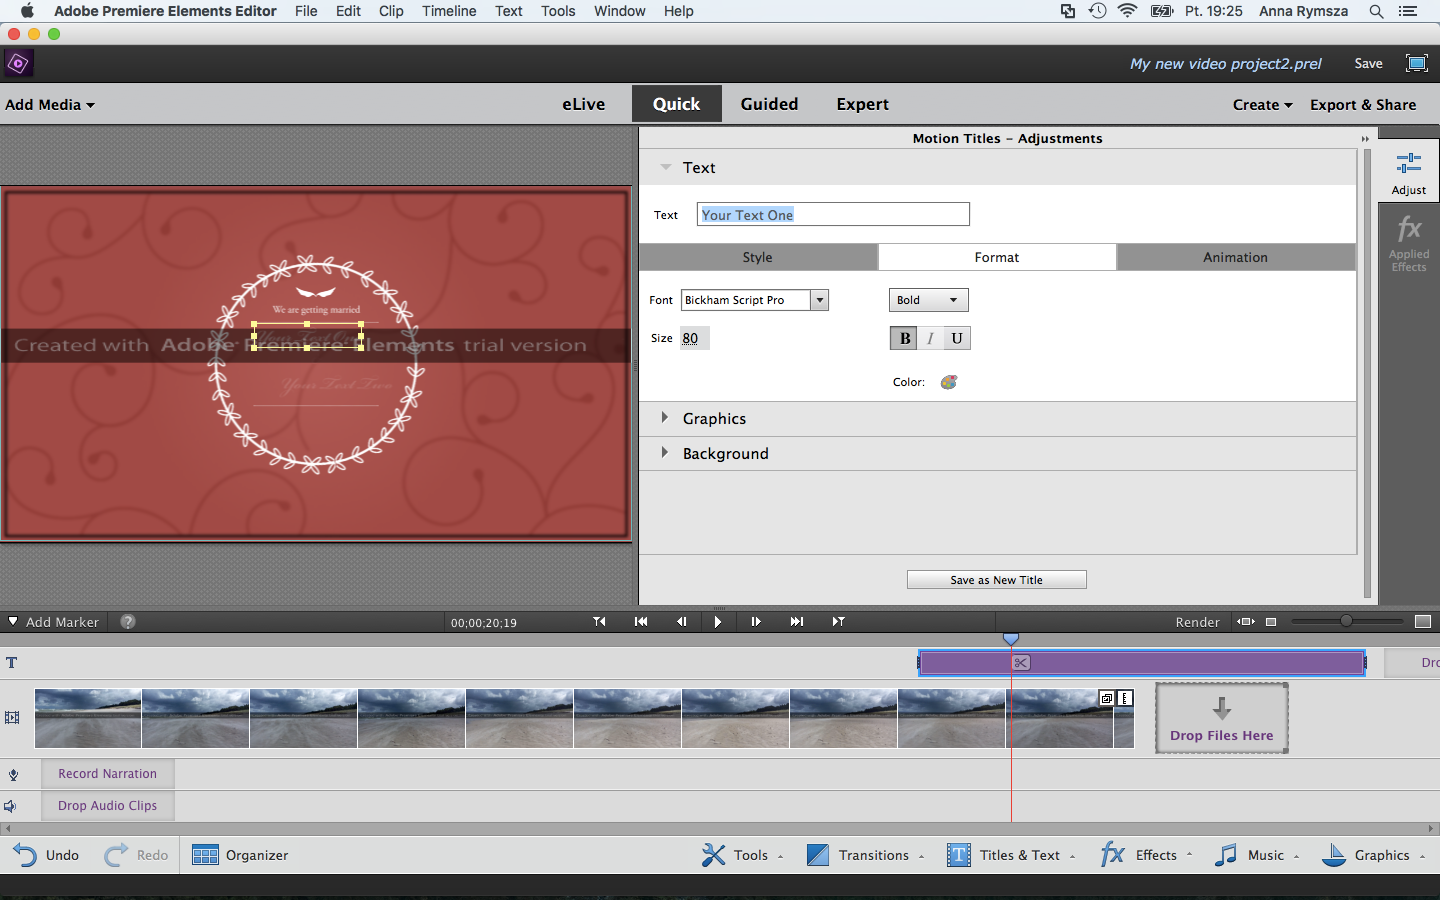Open the Organizer
Screen dimensions: 1440x900
tap(240, 855)
